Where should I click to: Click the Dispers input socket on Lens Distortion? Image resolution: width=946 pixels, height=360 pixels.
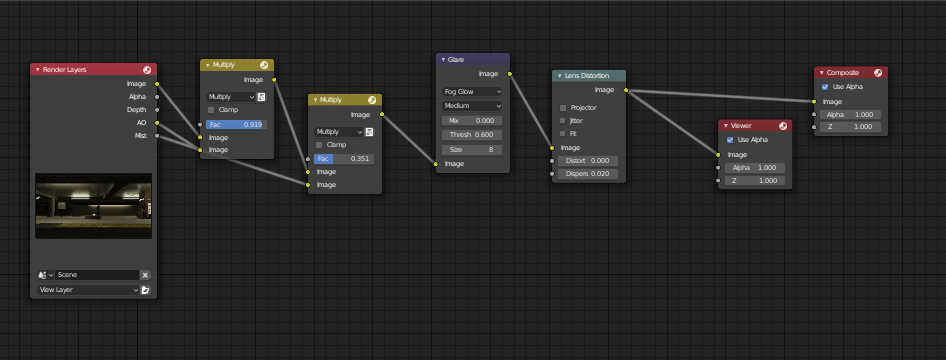[x=552, y=174]
